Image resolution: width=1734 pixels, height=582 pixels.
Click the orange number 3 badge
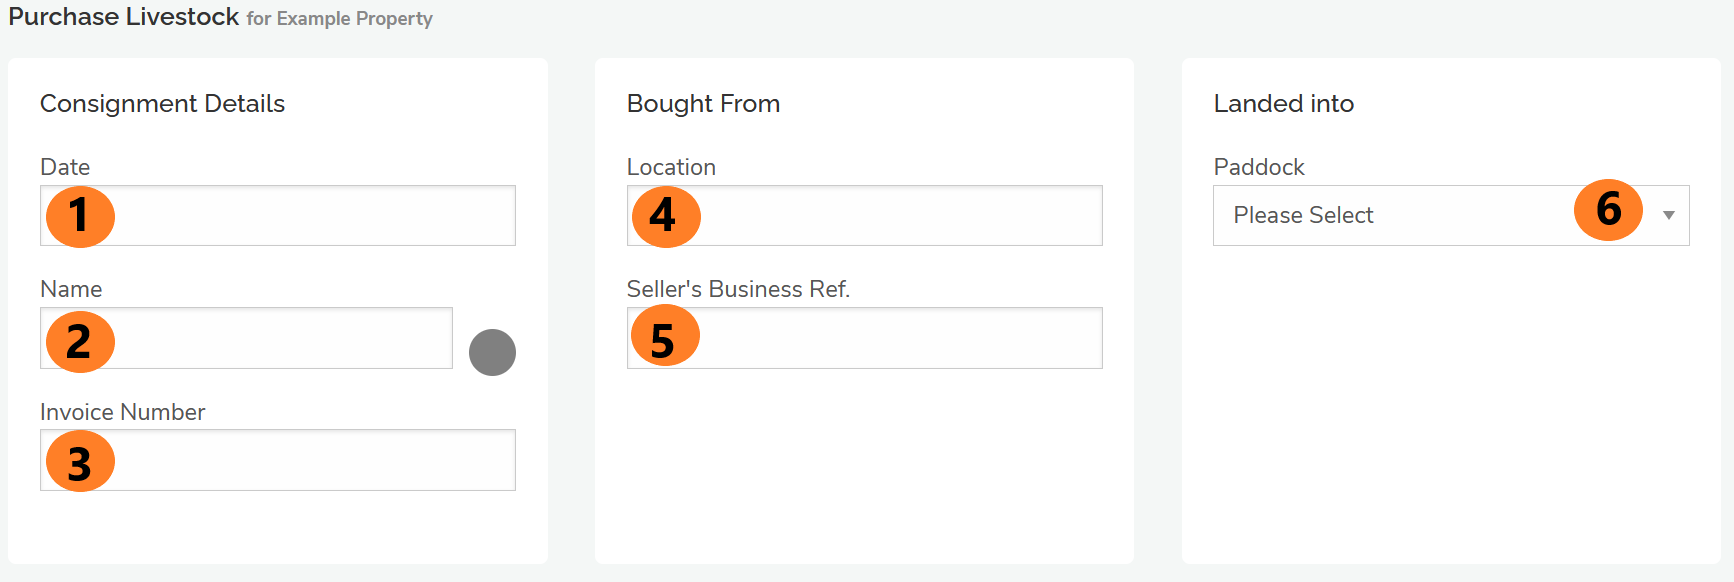coord(80,462)
